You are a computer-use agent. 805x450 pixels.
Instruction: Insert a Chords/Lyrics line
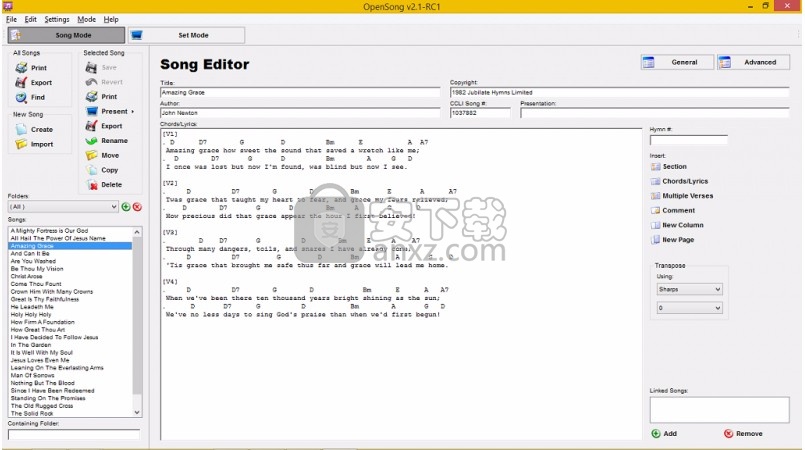(679, 181)
